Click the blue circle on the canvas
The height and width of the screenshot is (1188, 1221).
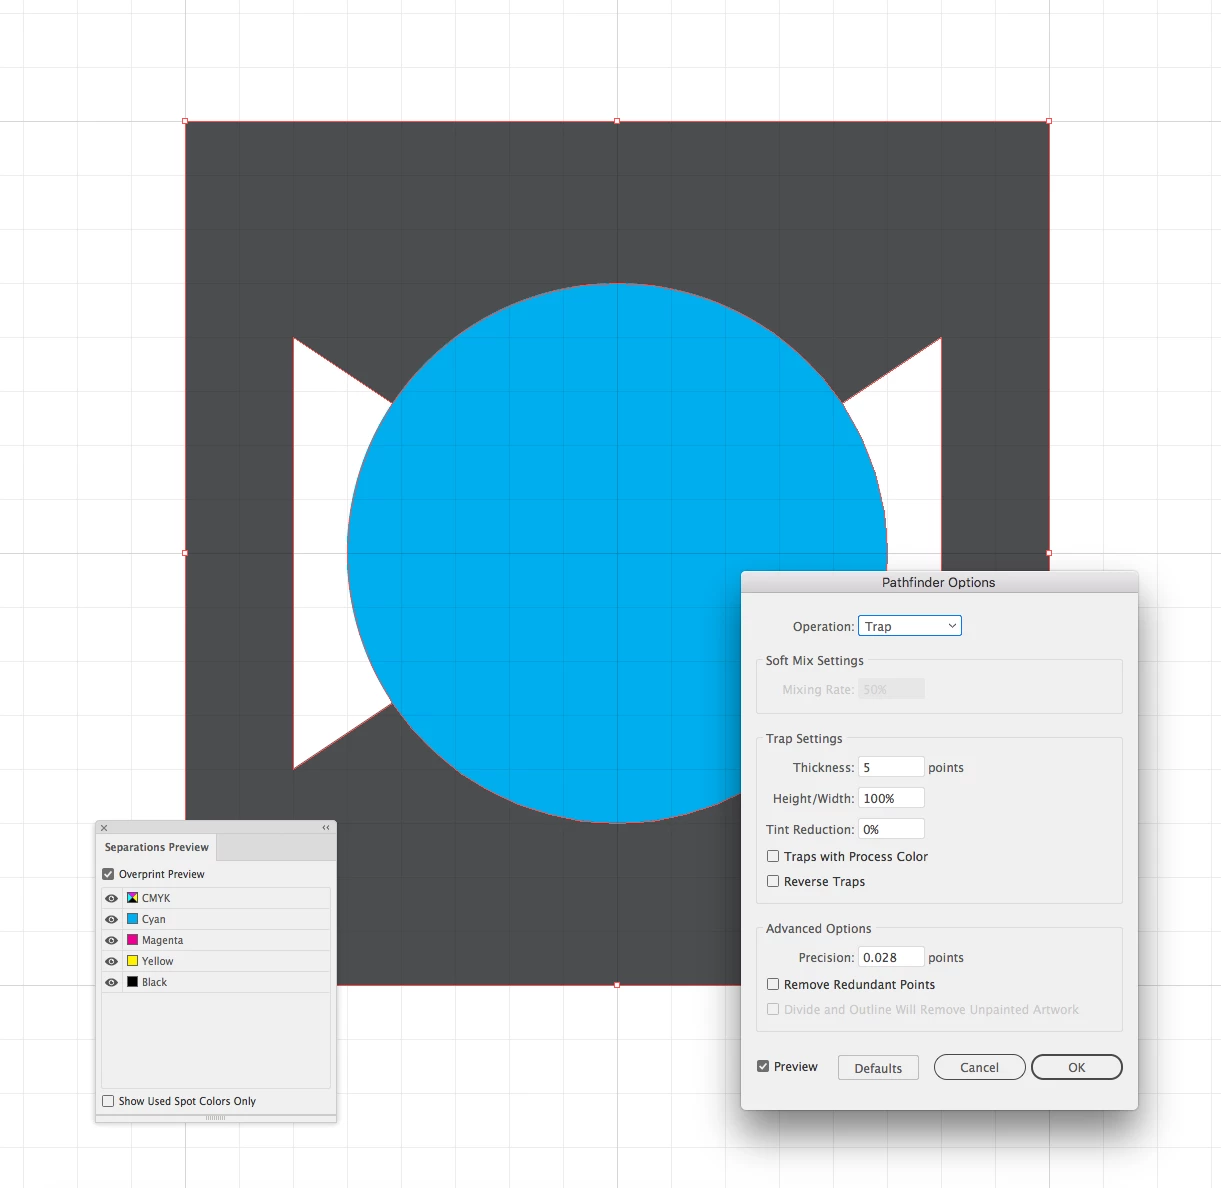click(617, 553)
